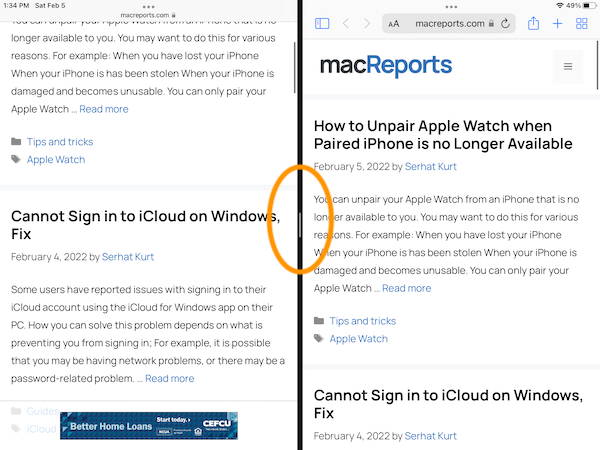Click the folder icon beside Tips and tricks, right window
This screenshot has height=450, width=600.
pyautogui.click(x=319, y=321)
